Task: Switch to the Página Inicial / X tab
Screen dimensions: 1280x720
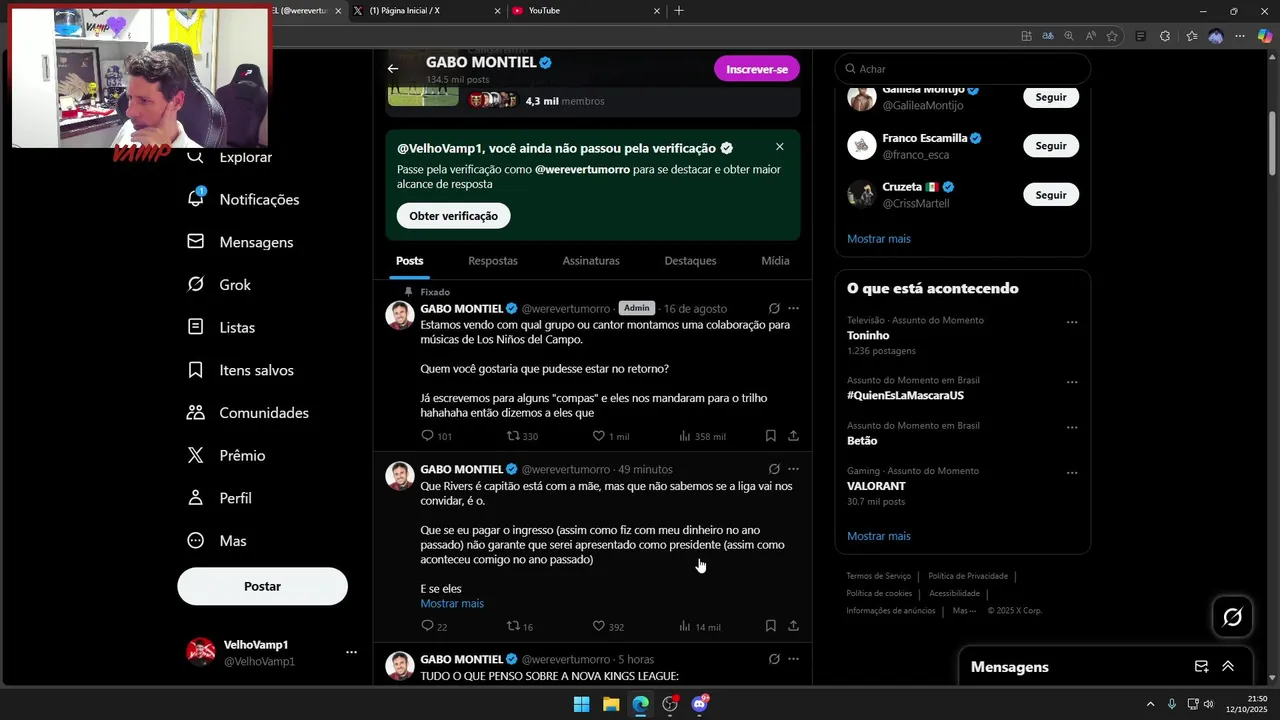Action: (x=428, y=10)
